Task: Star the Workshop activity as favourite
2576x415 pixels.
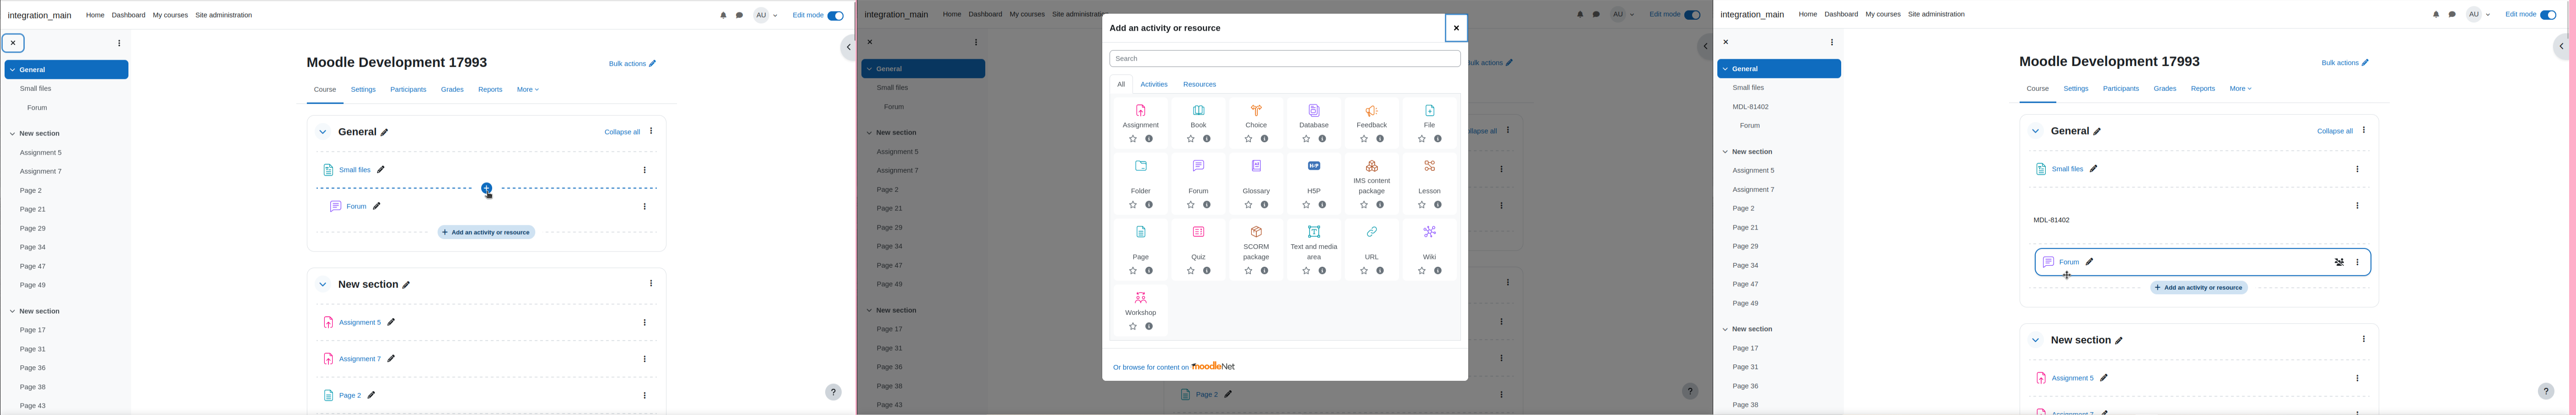Action: (1132, 327)
